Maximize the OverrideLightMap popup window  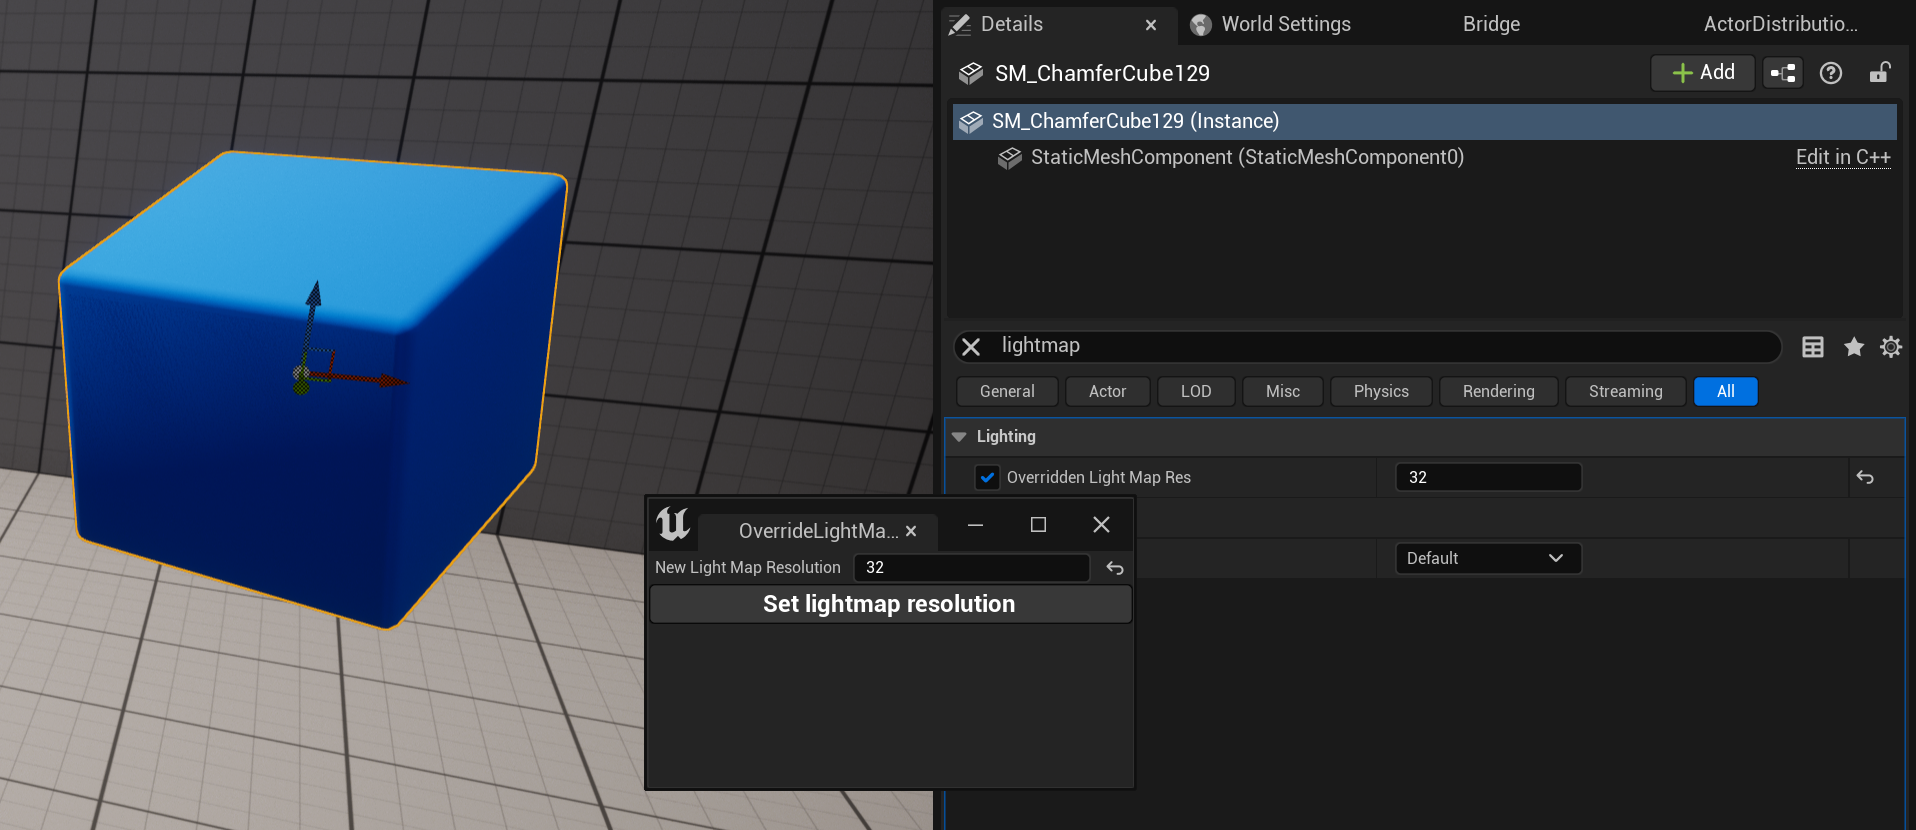coord(1038,525)
